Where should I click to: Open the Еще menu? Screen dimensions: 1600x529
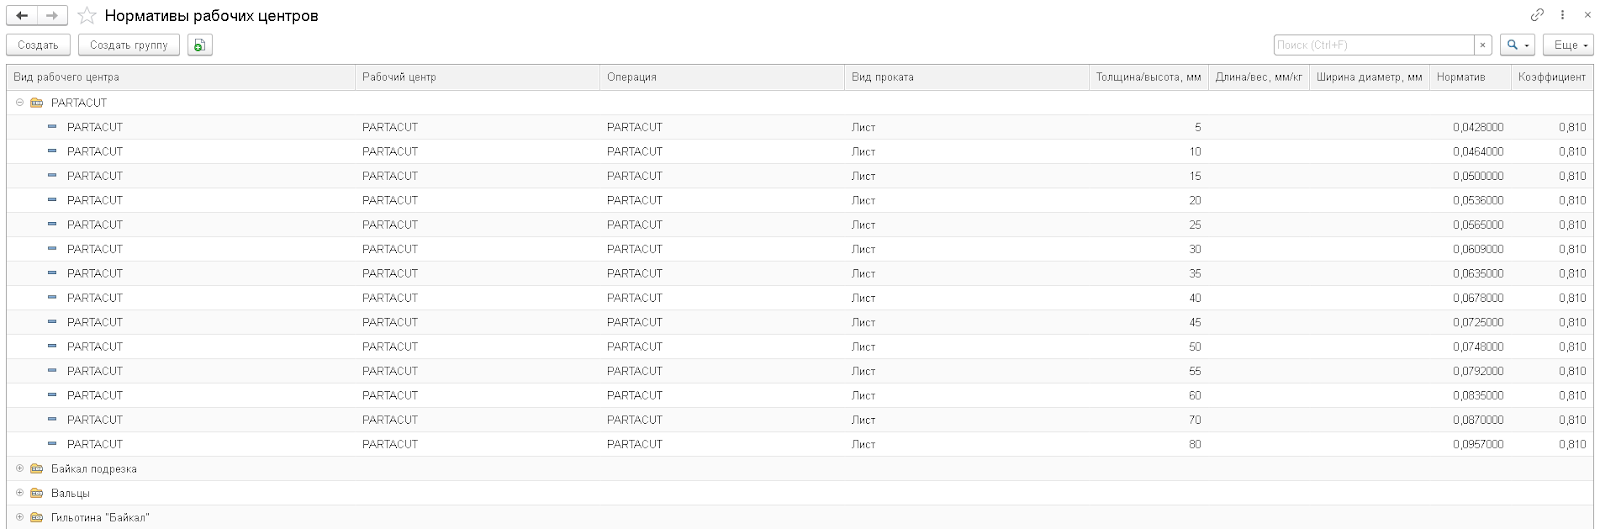coord(1567,45)
